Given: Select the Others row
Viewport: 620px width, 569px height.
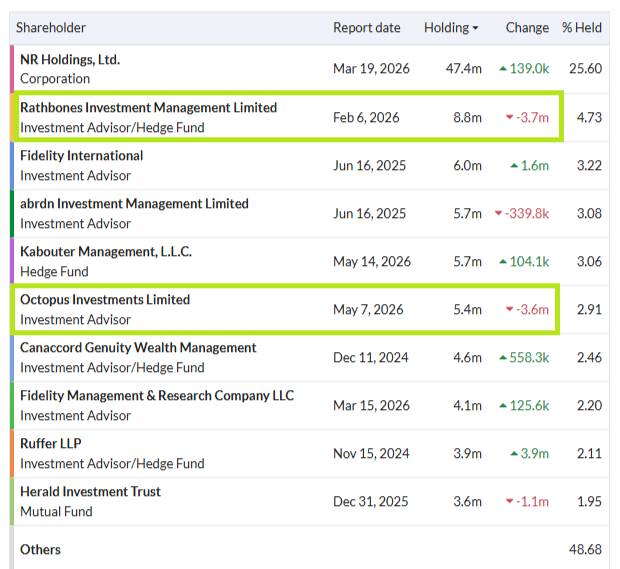Looking at the screenshot, I should (310, 549).
